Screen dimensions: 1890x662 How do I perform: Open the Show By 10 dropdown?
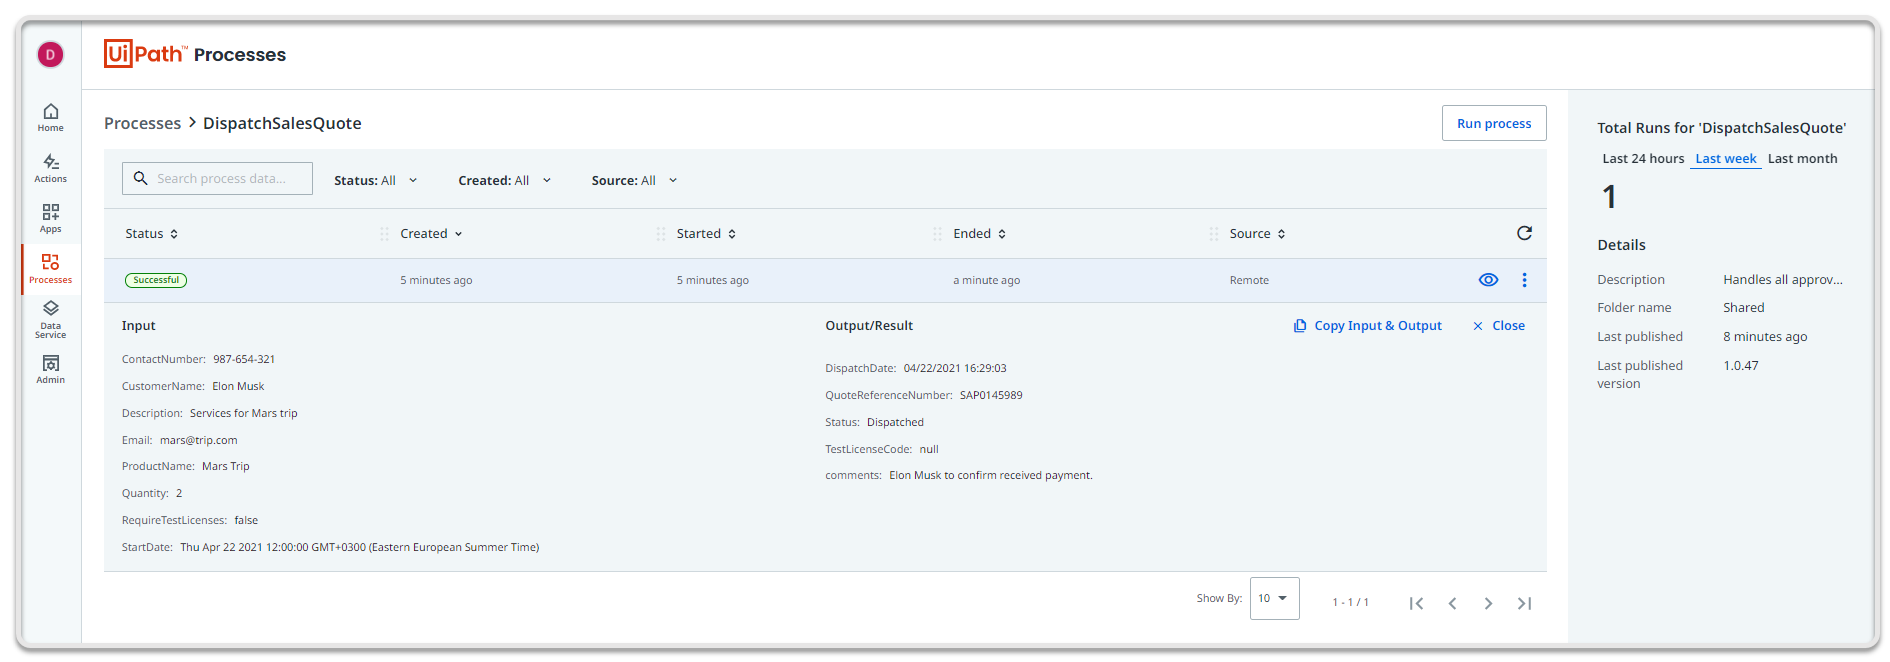point(1274,598)
